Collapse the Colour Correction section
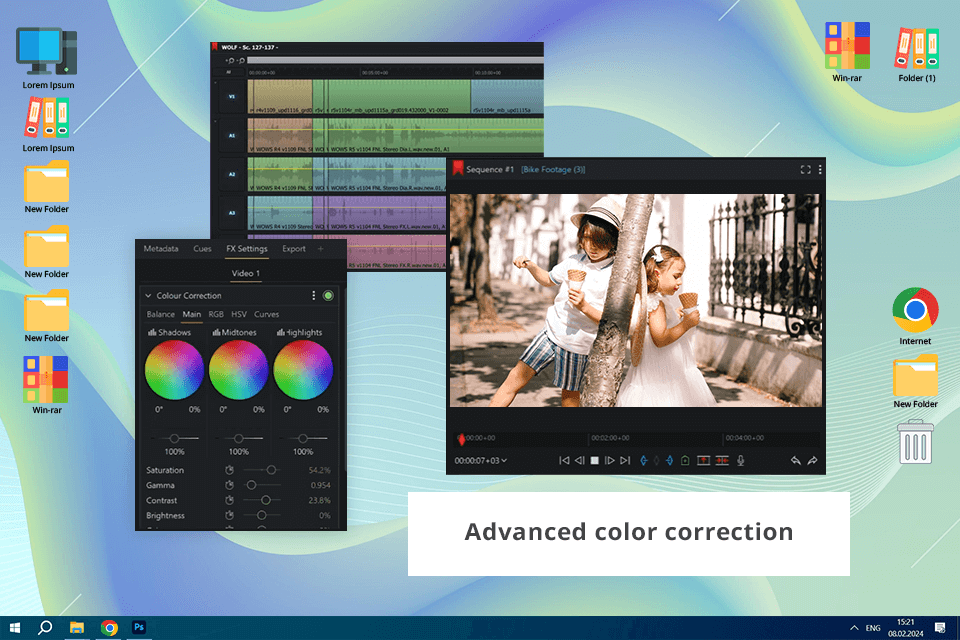This screenshot has height=640, width=960. (x=148, y=296)
